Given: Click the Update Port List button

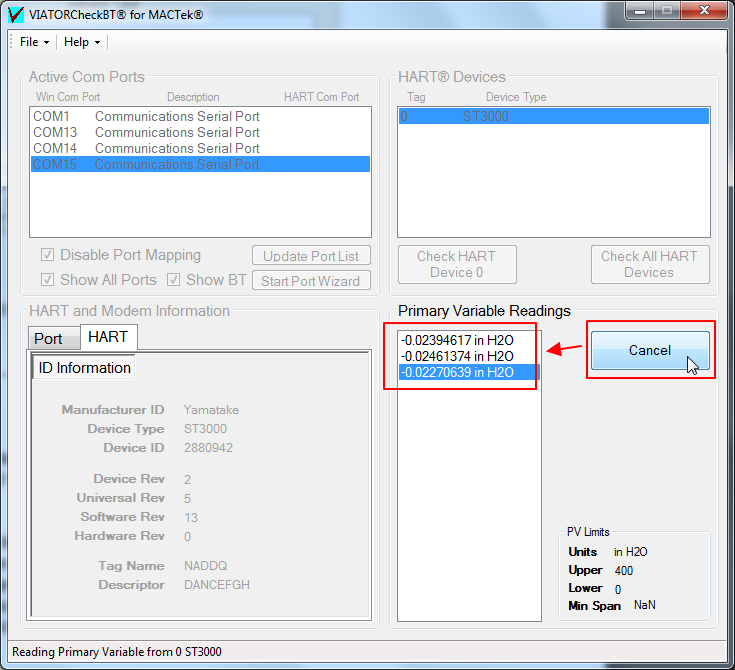Looking at the screenshot, I should tap(311, 256).
